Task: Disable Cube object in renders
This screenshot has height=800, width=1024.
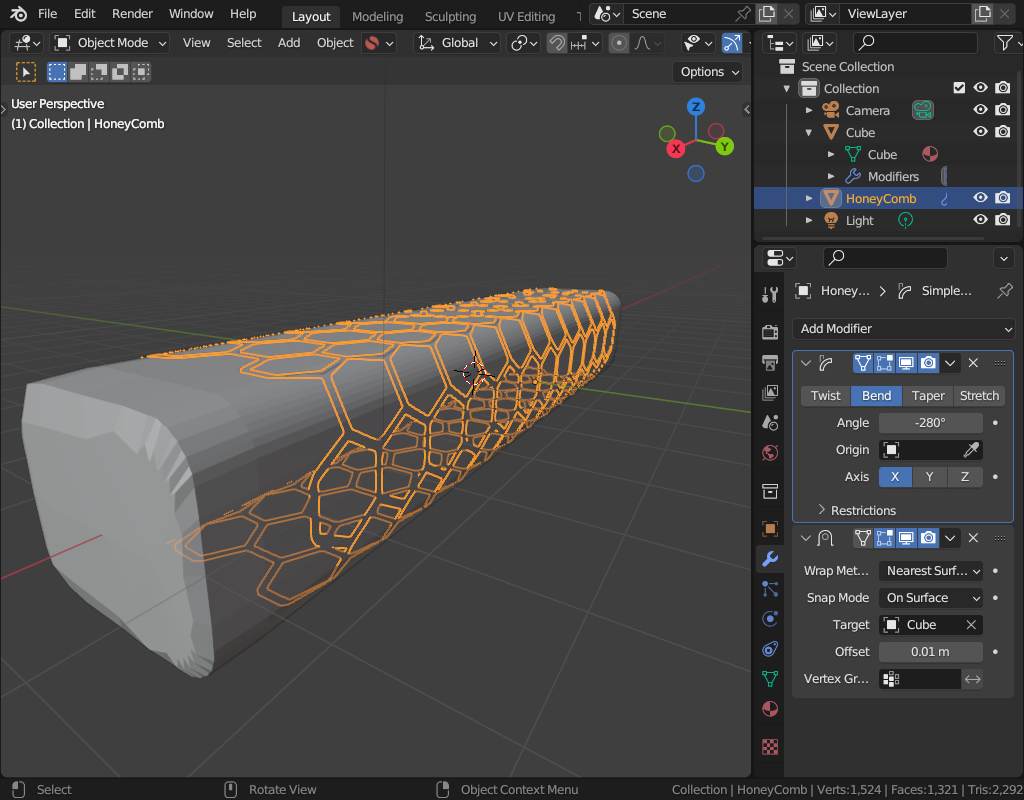Action: (x=1002, y=132)
